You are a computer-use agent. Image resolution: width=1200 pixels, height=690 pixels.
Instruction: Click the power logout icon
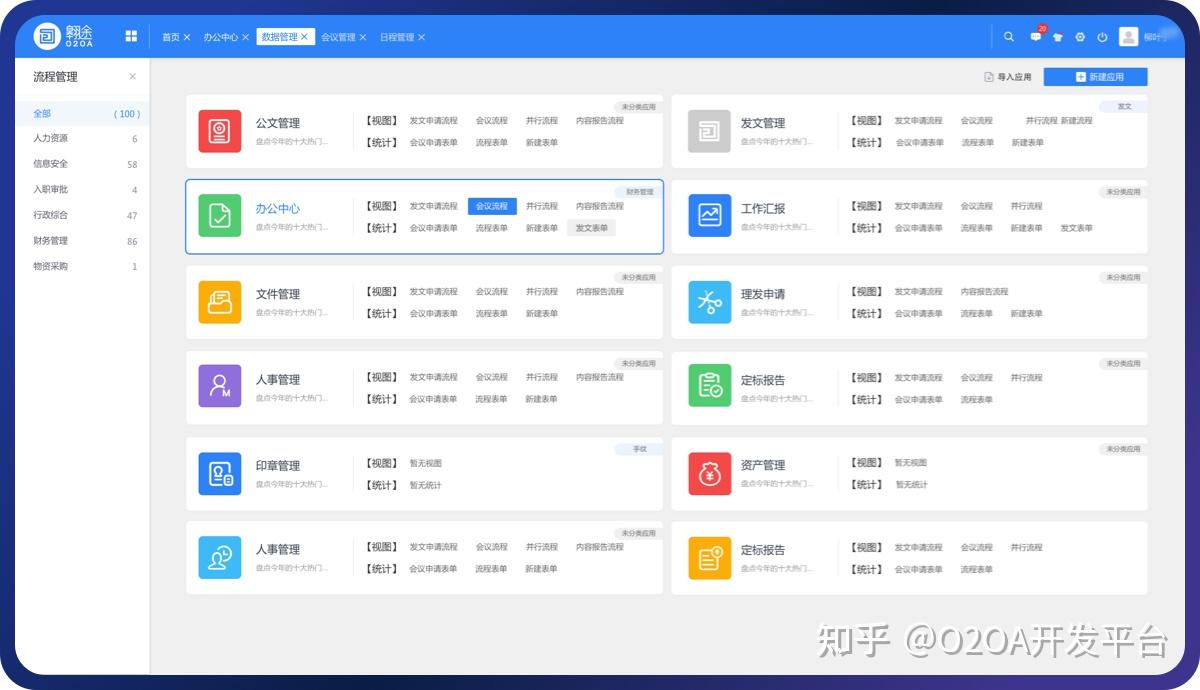pyautogui.click(x=1102, y=37)
